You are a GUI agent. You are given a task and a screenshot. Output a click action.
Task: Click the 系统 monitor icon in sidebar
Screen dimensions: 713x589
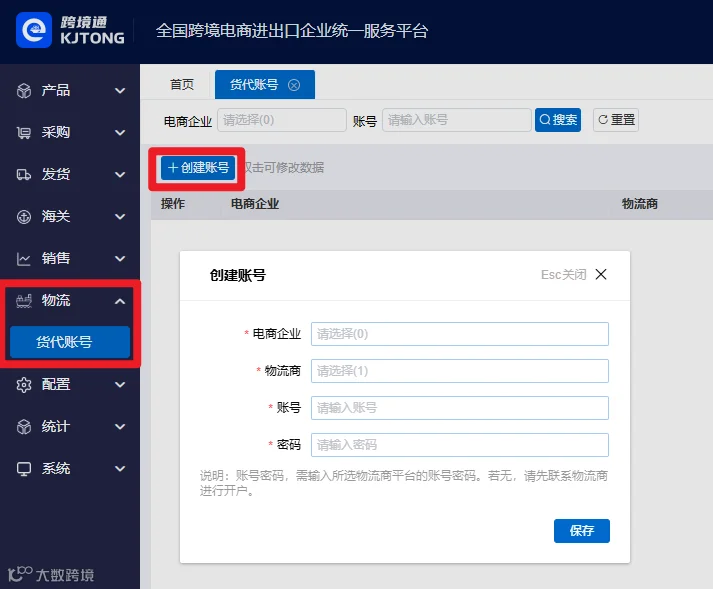tap(24, 468)
